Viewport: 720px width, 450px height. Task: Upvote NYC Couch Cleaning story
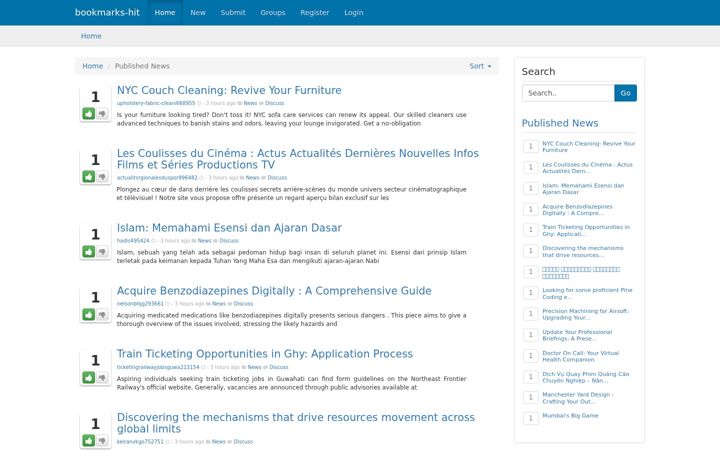coord(89,113)
